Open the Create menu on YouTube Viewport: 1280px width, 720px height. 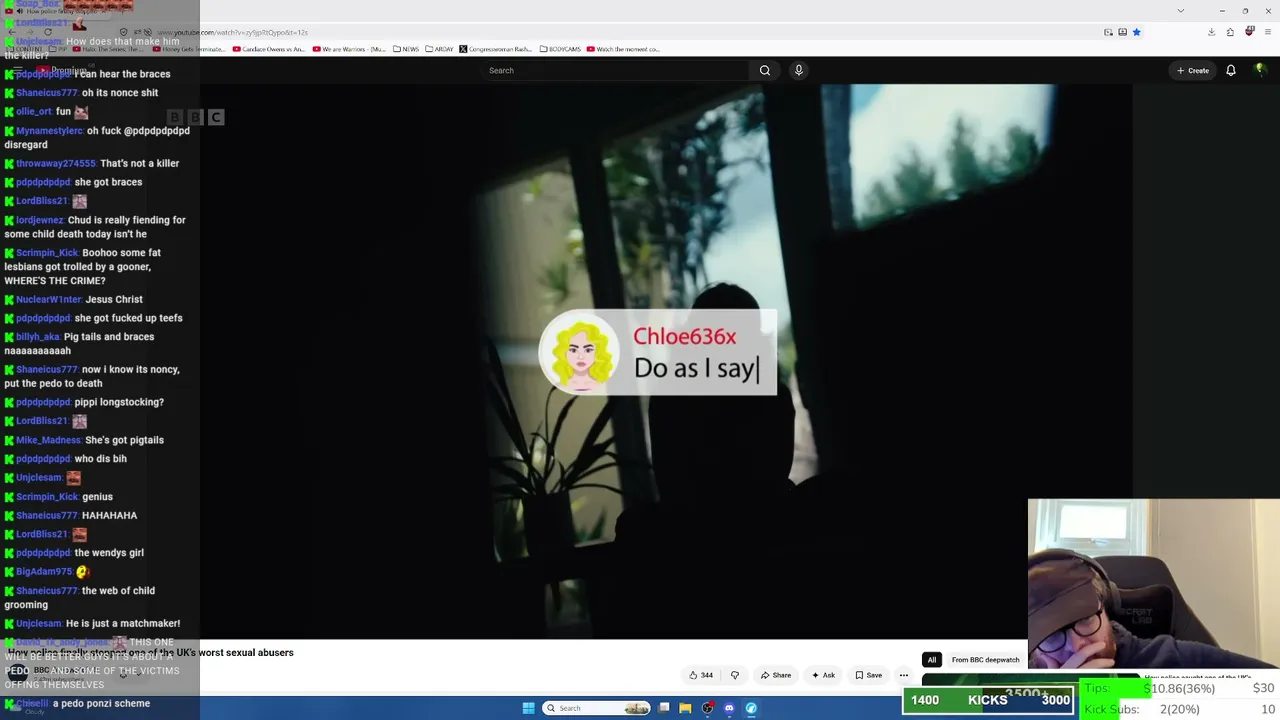coord(1193,70)
